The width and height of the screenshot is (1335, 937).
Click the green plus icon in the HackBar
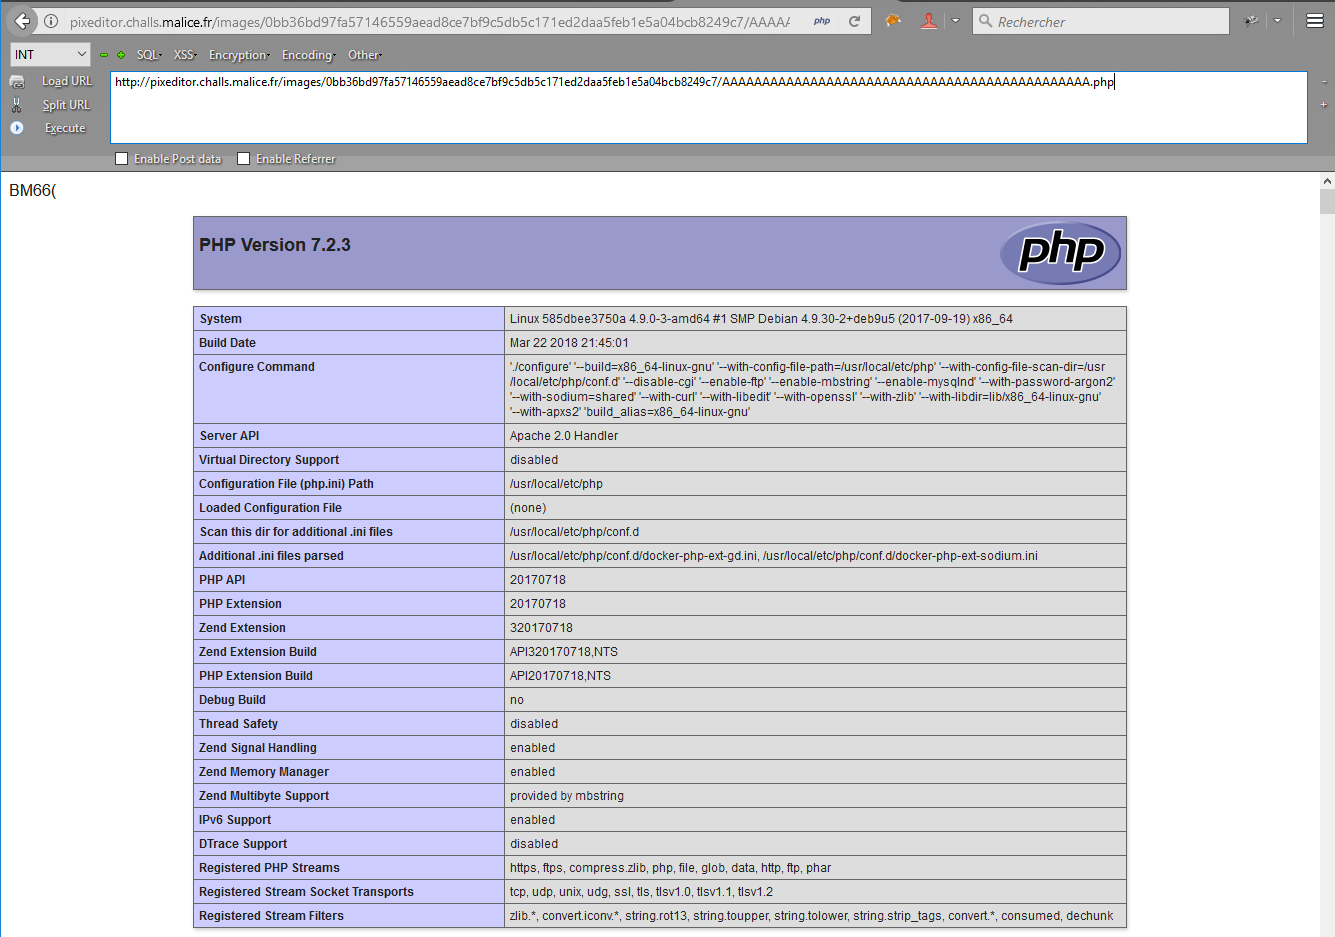tap(121, 55)
